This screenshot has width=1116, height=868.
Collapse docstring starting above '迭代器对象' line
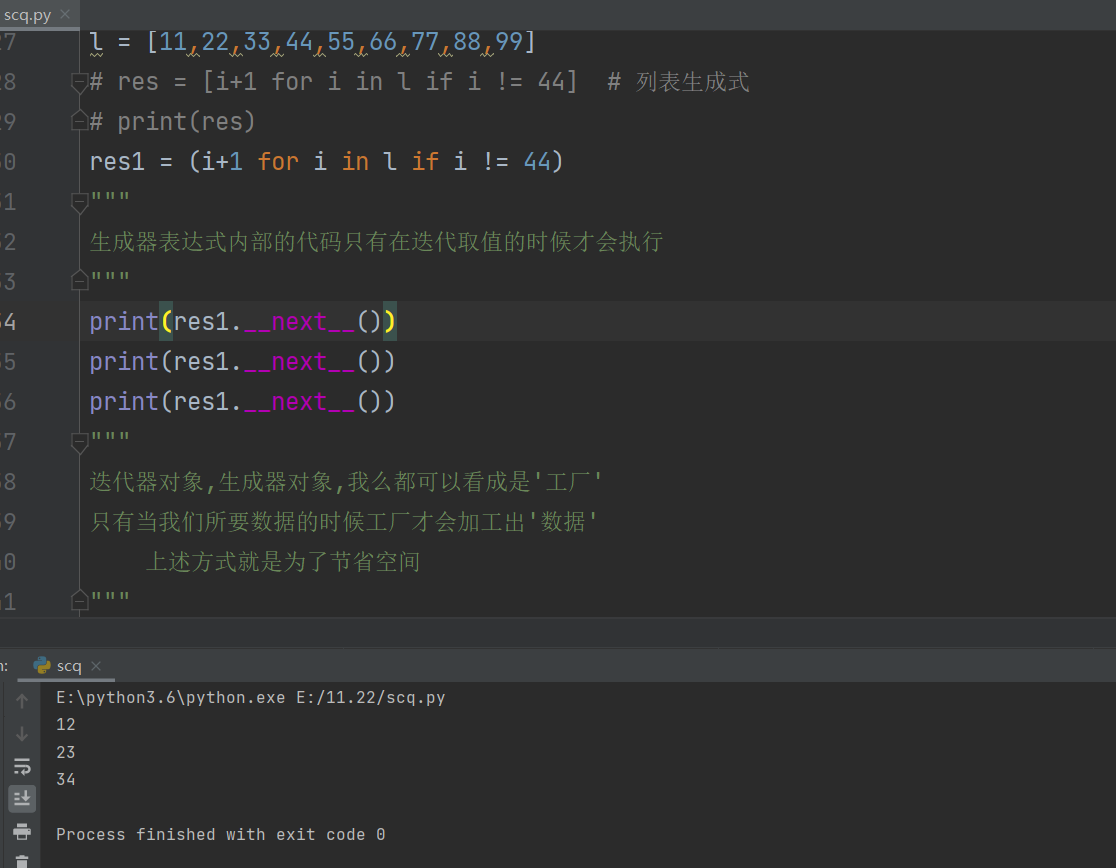[x=80, y=443]
